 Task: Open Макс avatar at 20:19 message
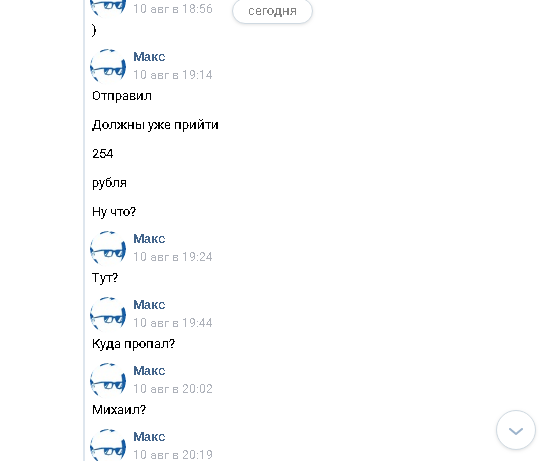pyautogui.click(x=108, y=445)
